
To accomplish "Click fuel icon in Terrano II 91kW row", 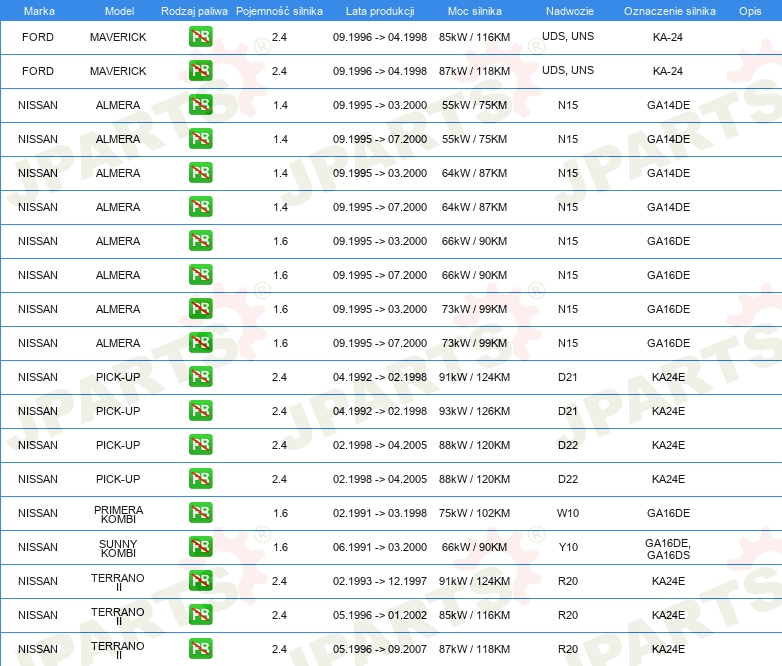I will (200, 580).
